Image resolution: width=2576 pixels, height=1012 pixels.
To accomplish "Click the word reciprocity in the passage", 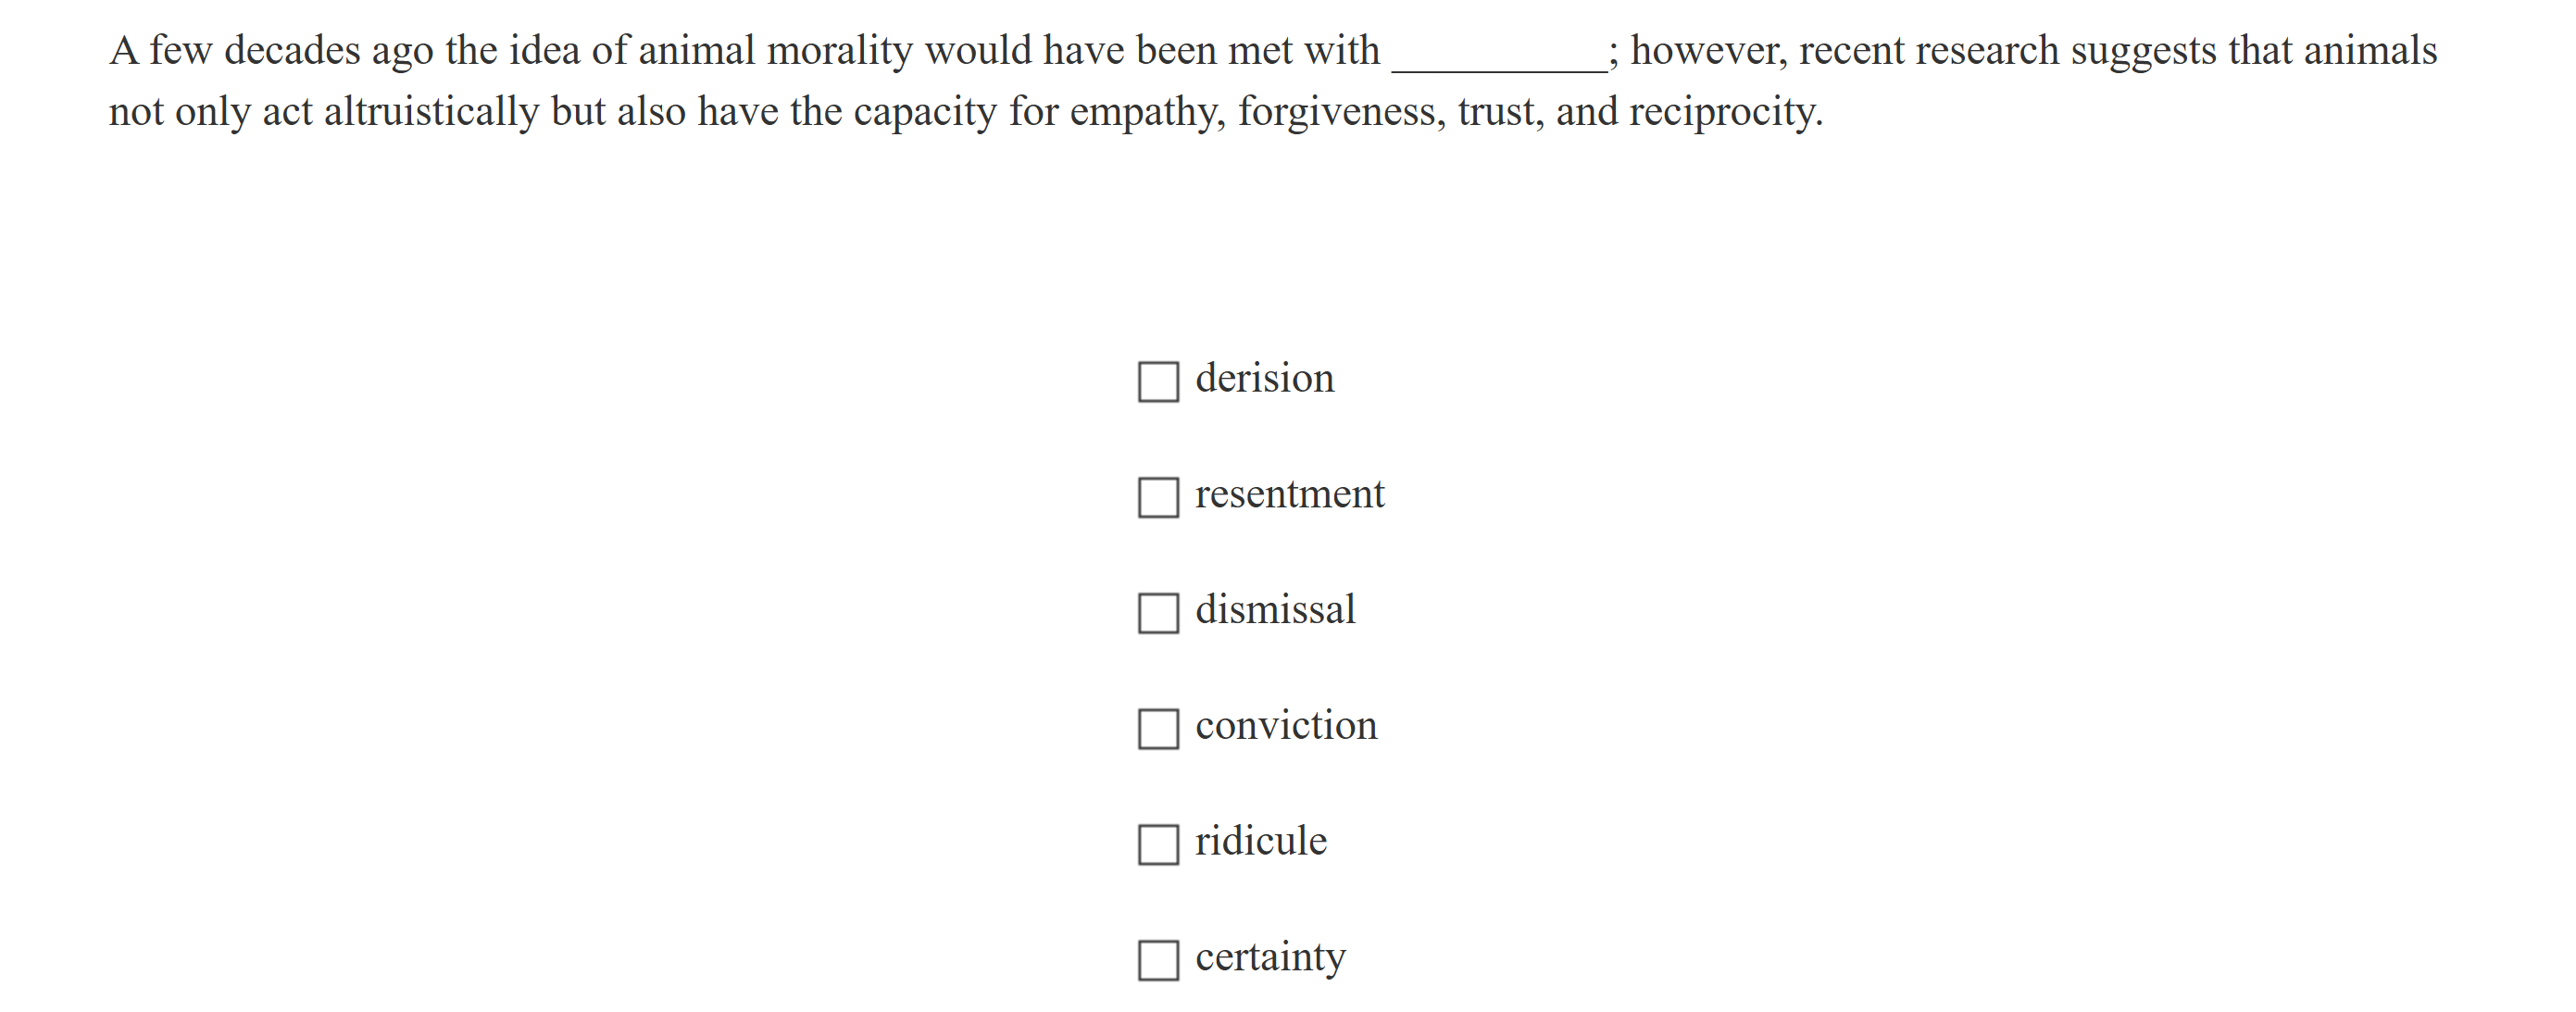I will click(x=1725, y=112).
